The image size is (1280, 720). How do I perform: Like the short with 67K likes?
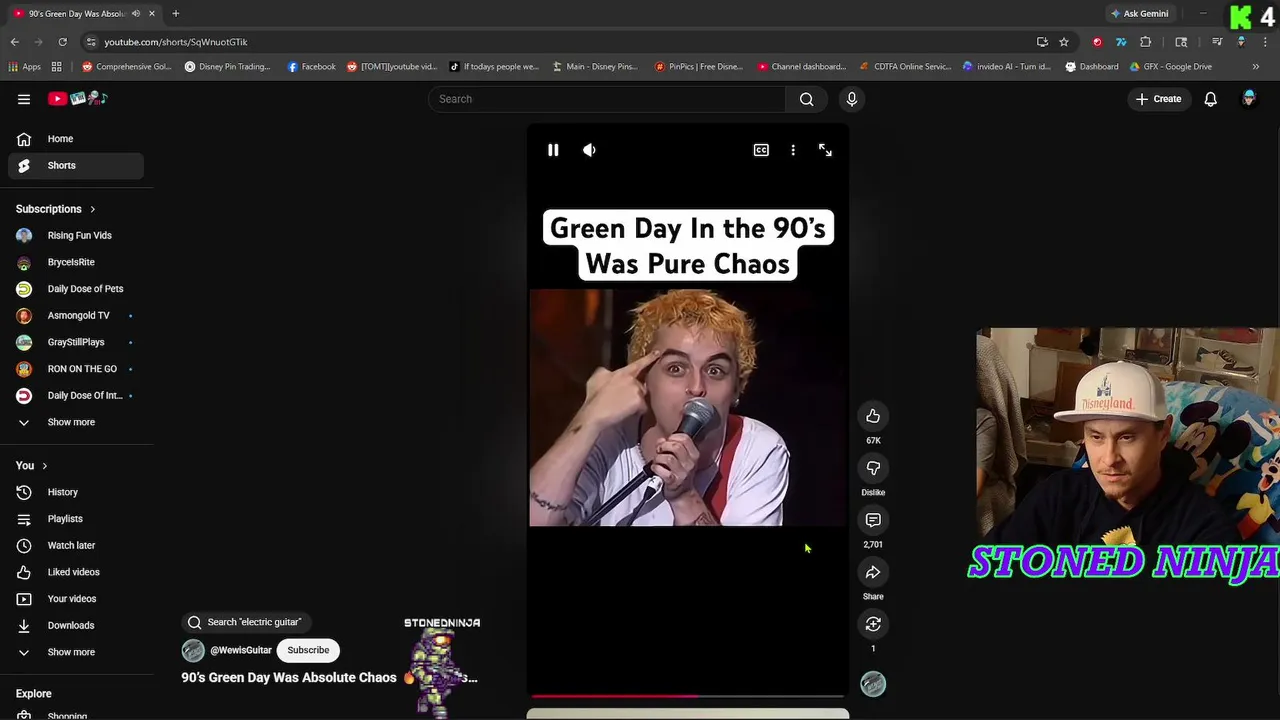tap(873, 416)
